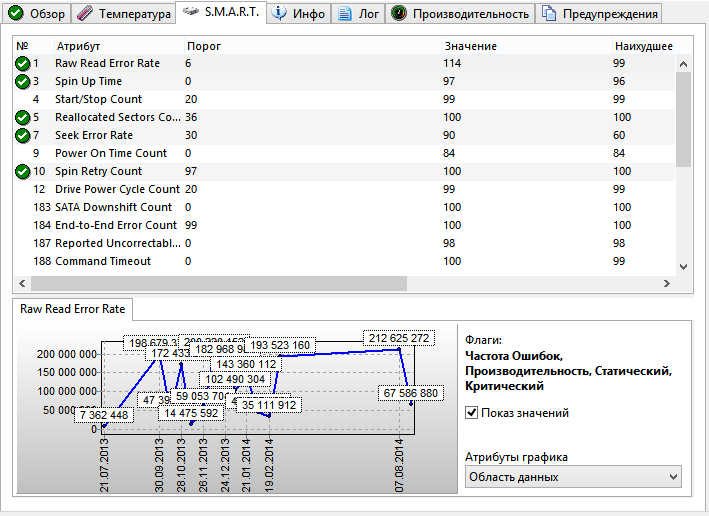
Task: Select the SATA Downshift Count row
Action: (x=344, y=208)
